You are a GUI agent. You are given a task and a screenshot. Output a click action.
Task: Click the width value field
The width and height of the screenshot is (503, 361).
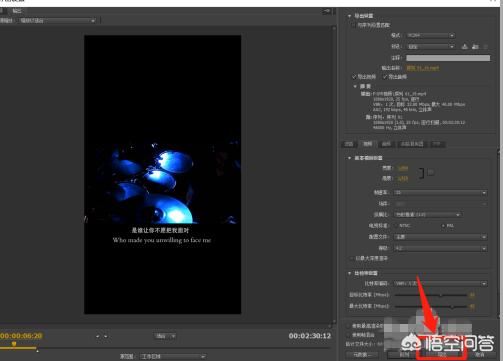click(x=403, y=168)
